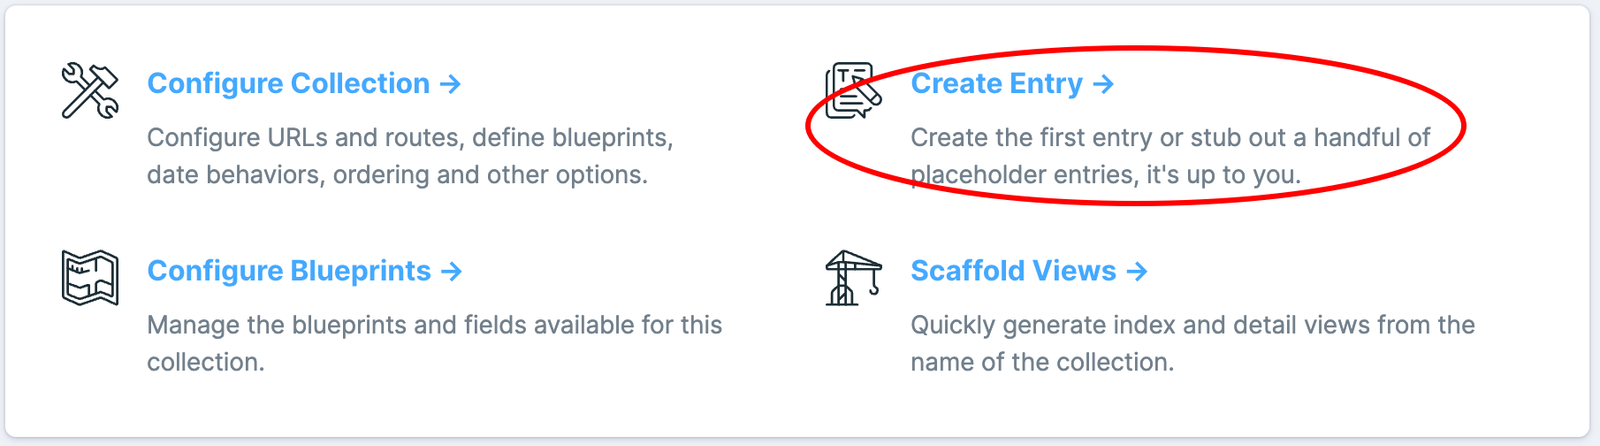Click the line "placeholder entries, it's up to you."

(x=1105, y=175)
